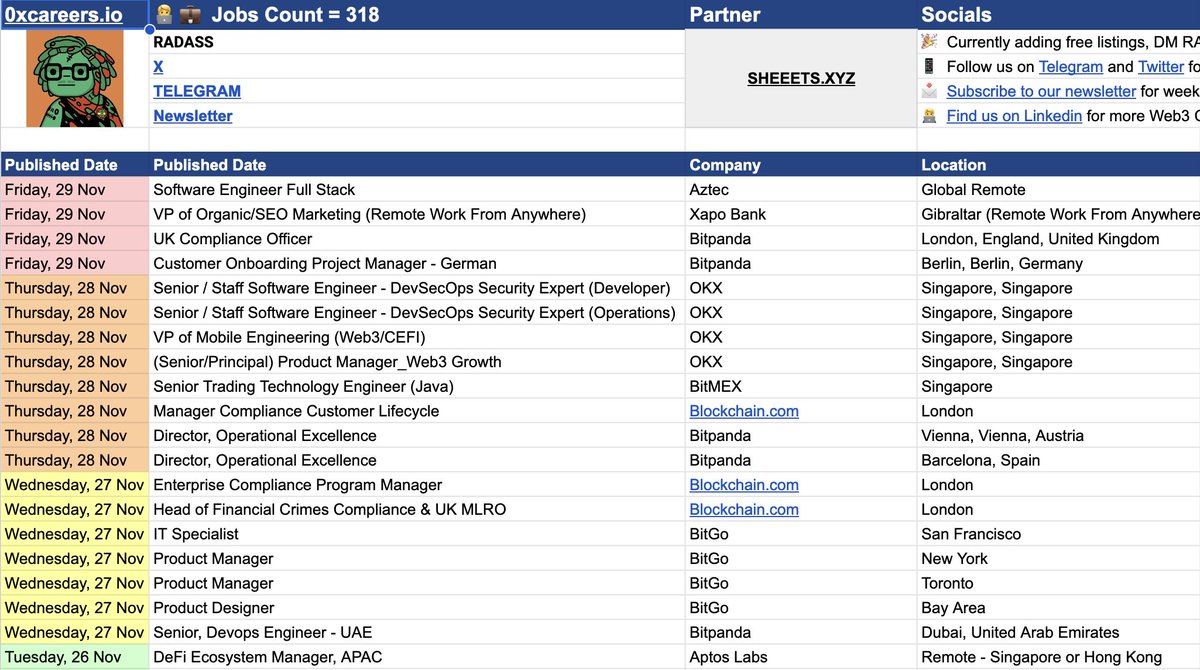Viewport: 1200px width, 670px height.
Task: Click Subscribe to our newsletter link
Action: tap(1041, 91)
